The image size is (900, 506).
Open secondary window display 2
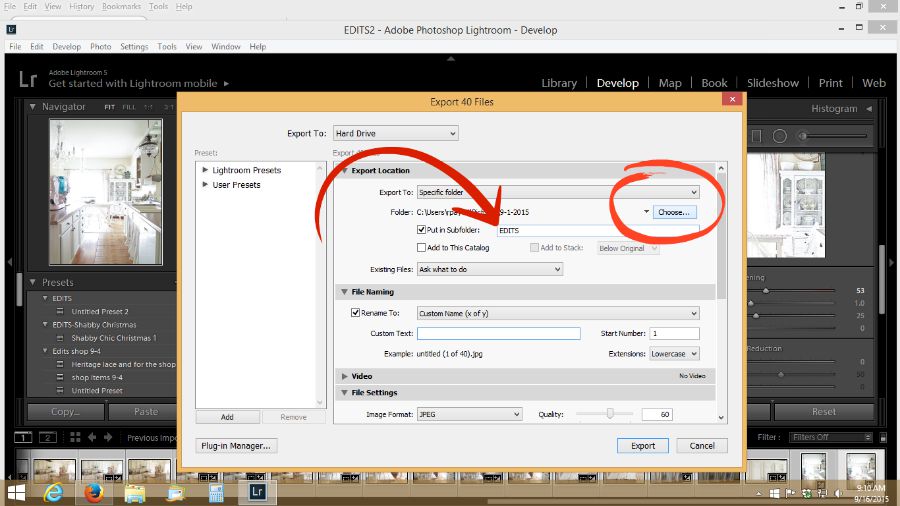(x=48, y=438)
